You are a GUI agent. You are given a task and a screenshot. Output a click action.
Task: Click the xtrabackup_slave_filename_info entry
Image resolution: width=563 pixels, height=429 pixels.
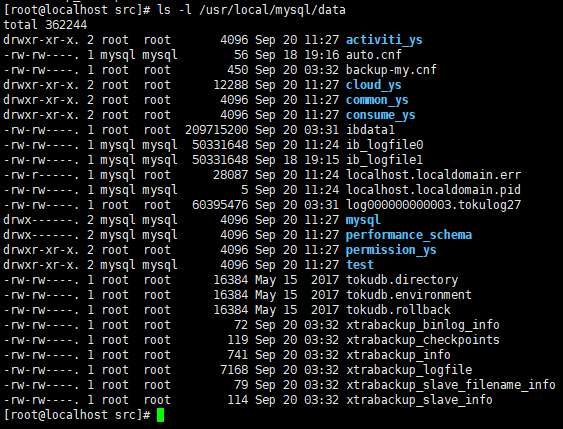click(x=451, y=385)
